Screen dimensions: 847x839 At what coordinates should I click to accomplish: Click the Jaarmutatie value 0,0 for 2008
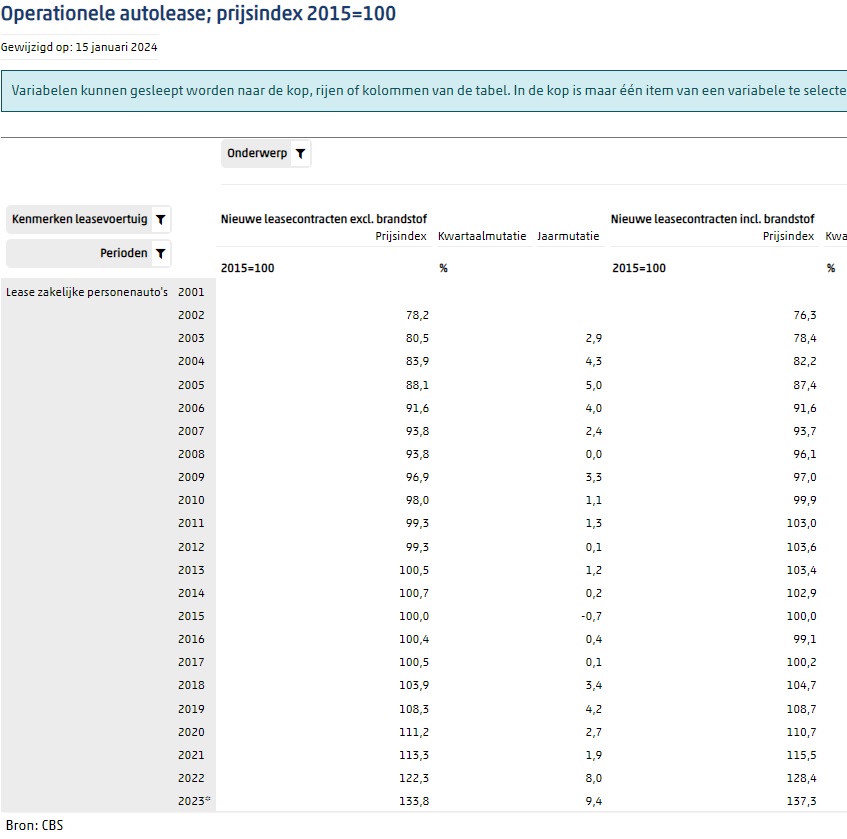[593, 454]
